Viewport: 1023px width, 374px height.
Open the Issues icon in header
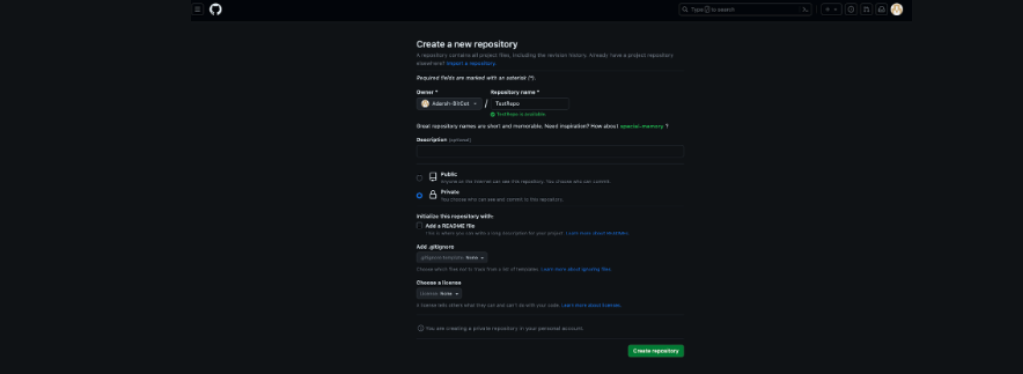click(x=851, y=9)
